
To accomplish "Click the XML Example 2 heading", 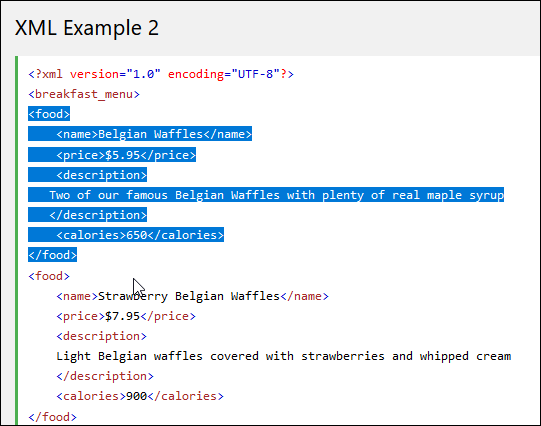I will point(87,28).
